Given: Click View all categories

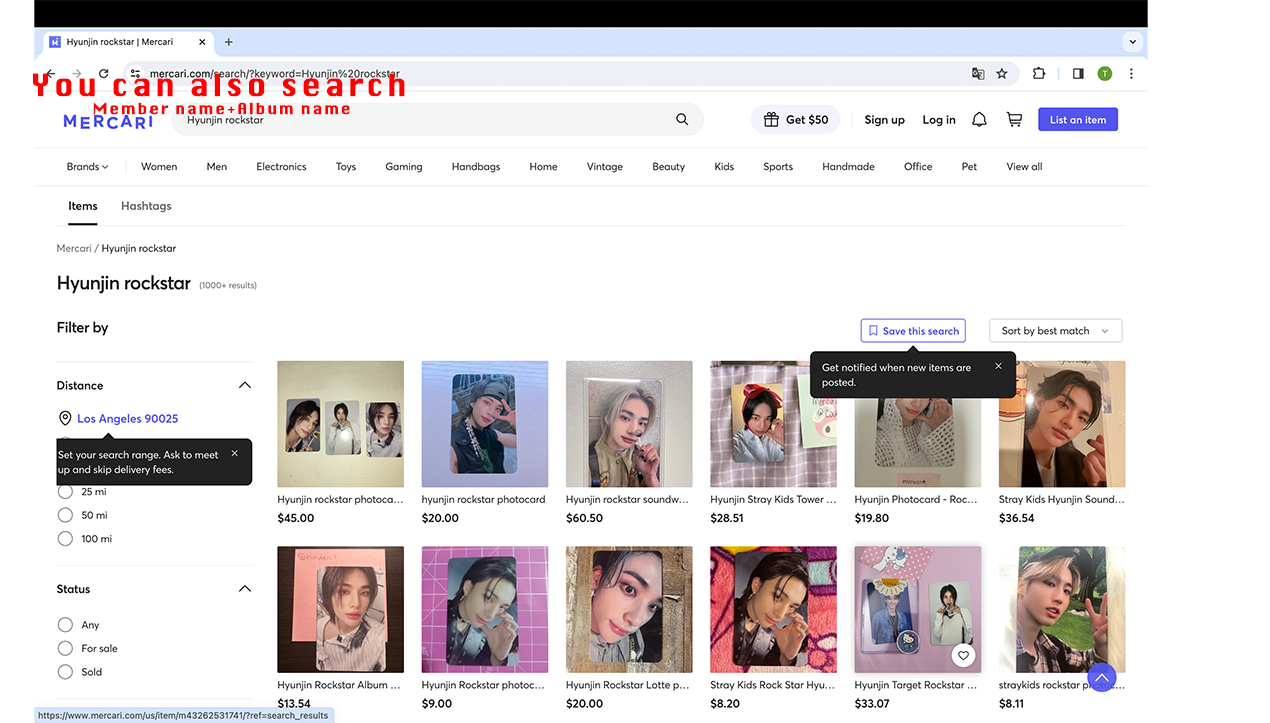Looking at the screenshot, I should tap(1024, 167).
